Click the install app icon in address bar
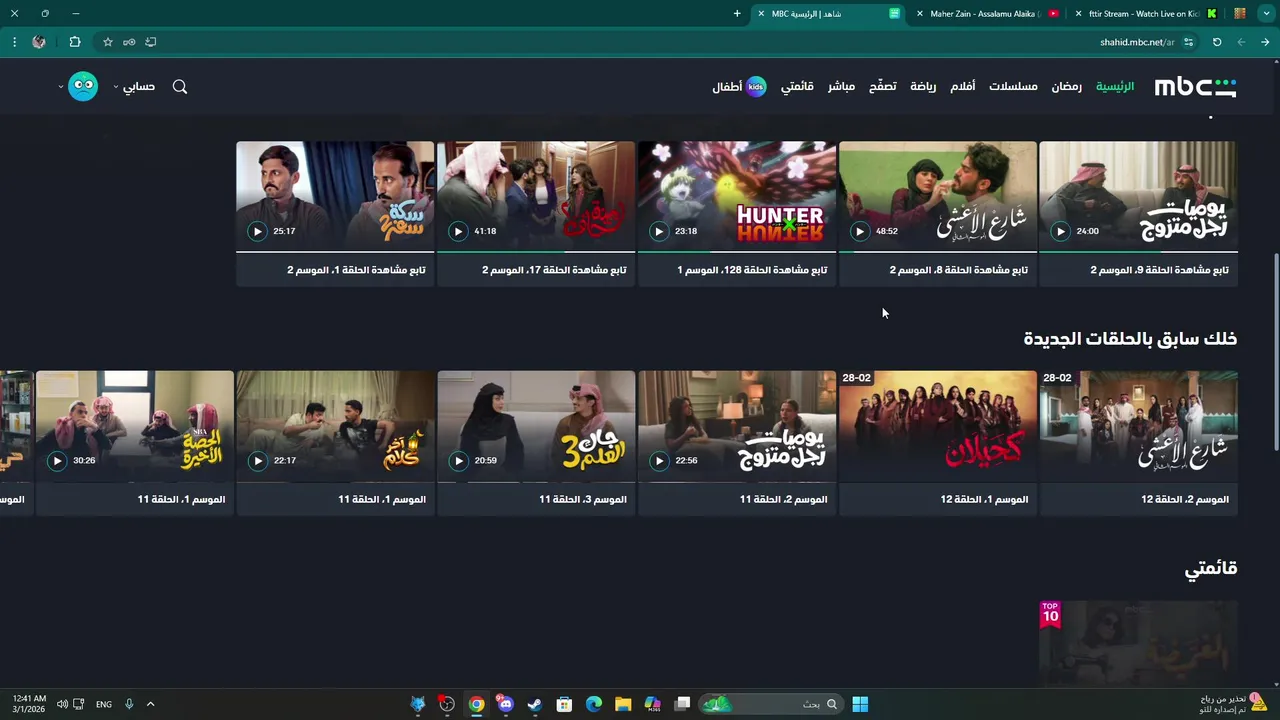Screen dimensions: 1280x720 click(x=151, y=42)
